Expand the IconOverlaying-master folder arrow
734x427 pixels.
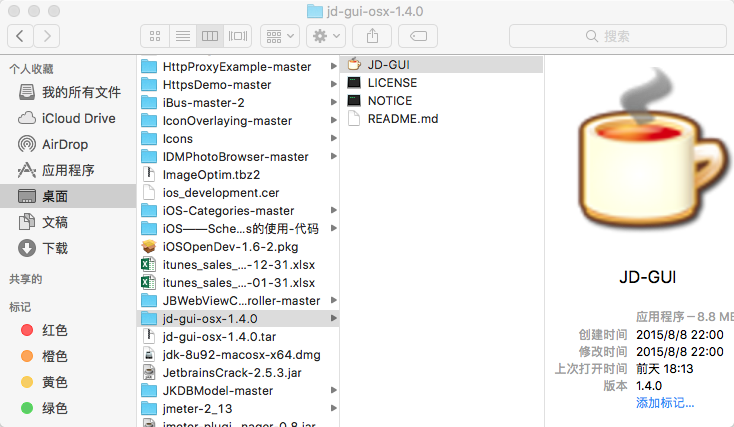(333, 120)
